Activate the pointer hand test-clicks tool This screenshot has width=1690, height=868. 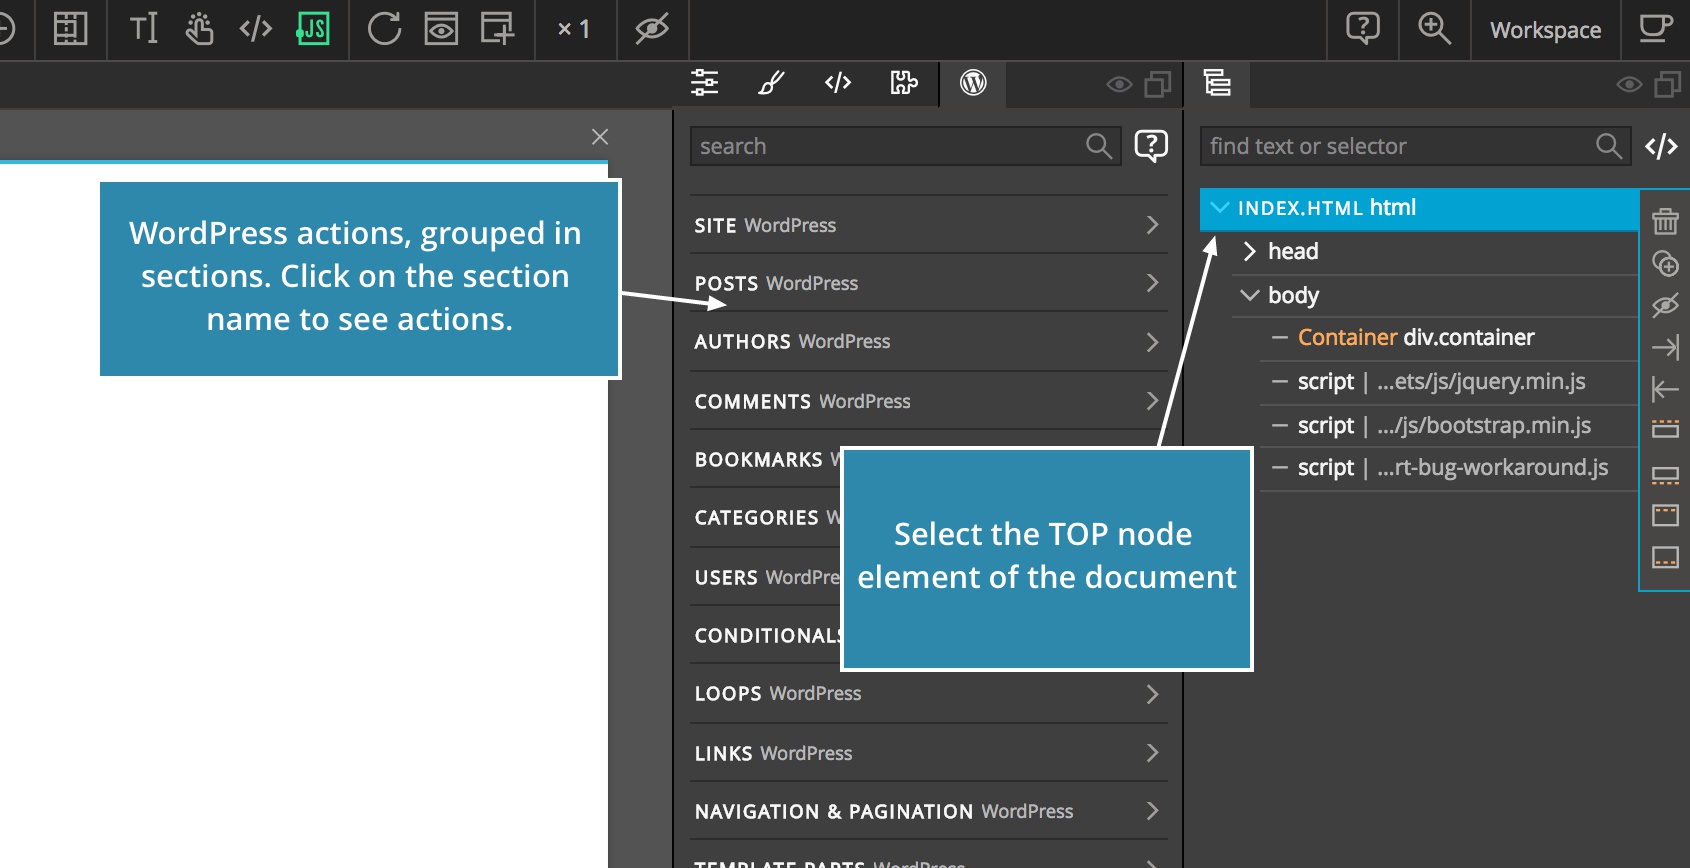point(199,28)
